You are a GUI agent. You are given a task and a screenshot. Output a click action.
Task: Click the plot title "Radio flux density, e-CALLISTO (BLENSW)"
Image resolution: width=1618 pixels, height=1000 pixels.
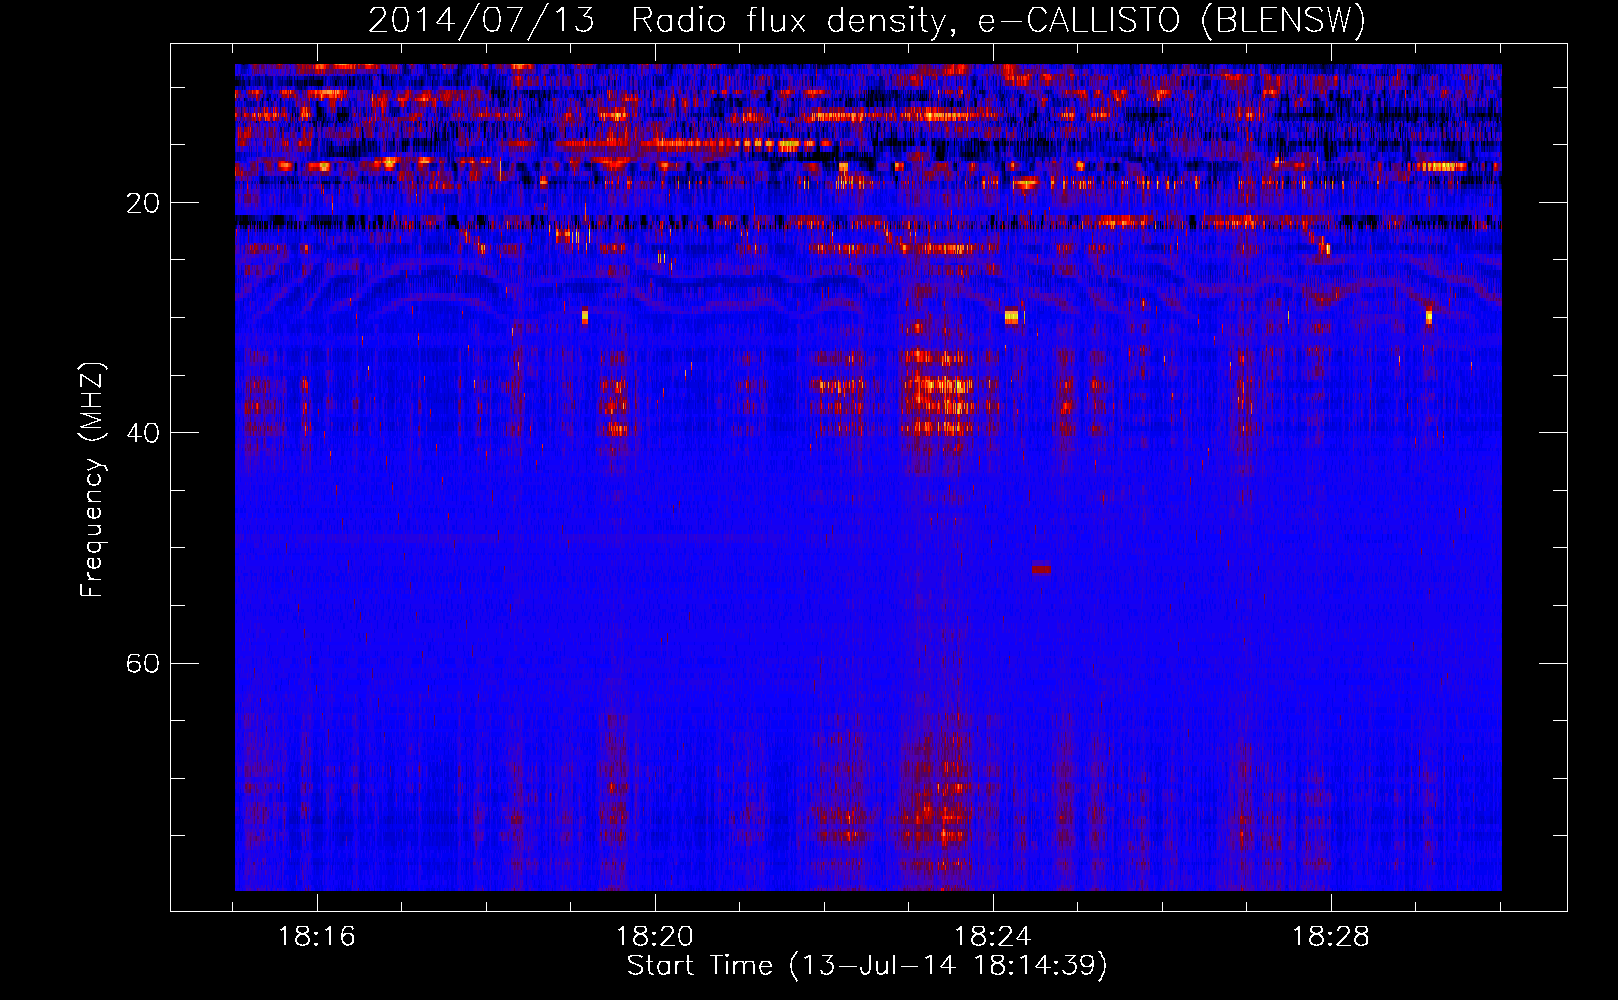pyautogui.click(x=998, y=20)
